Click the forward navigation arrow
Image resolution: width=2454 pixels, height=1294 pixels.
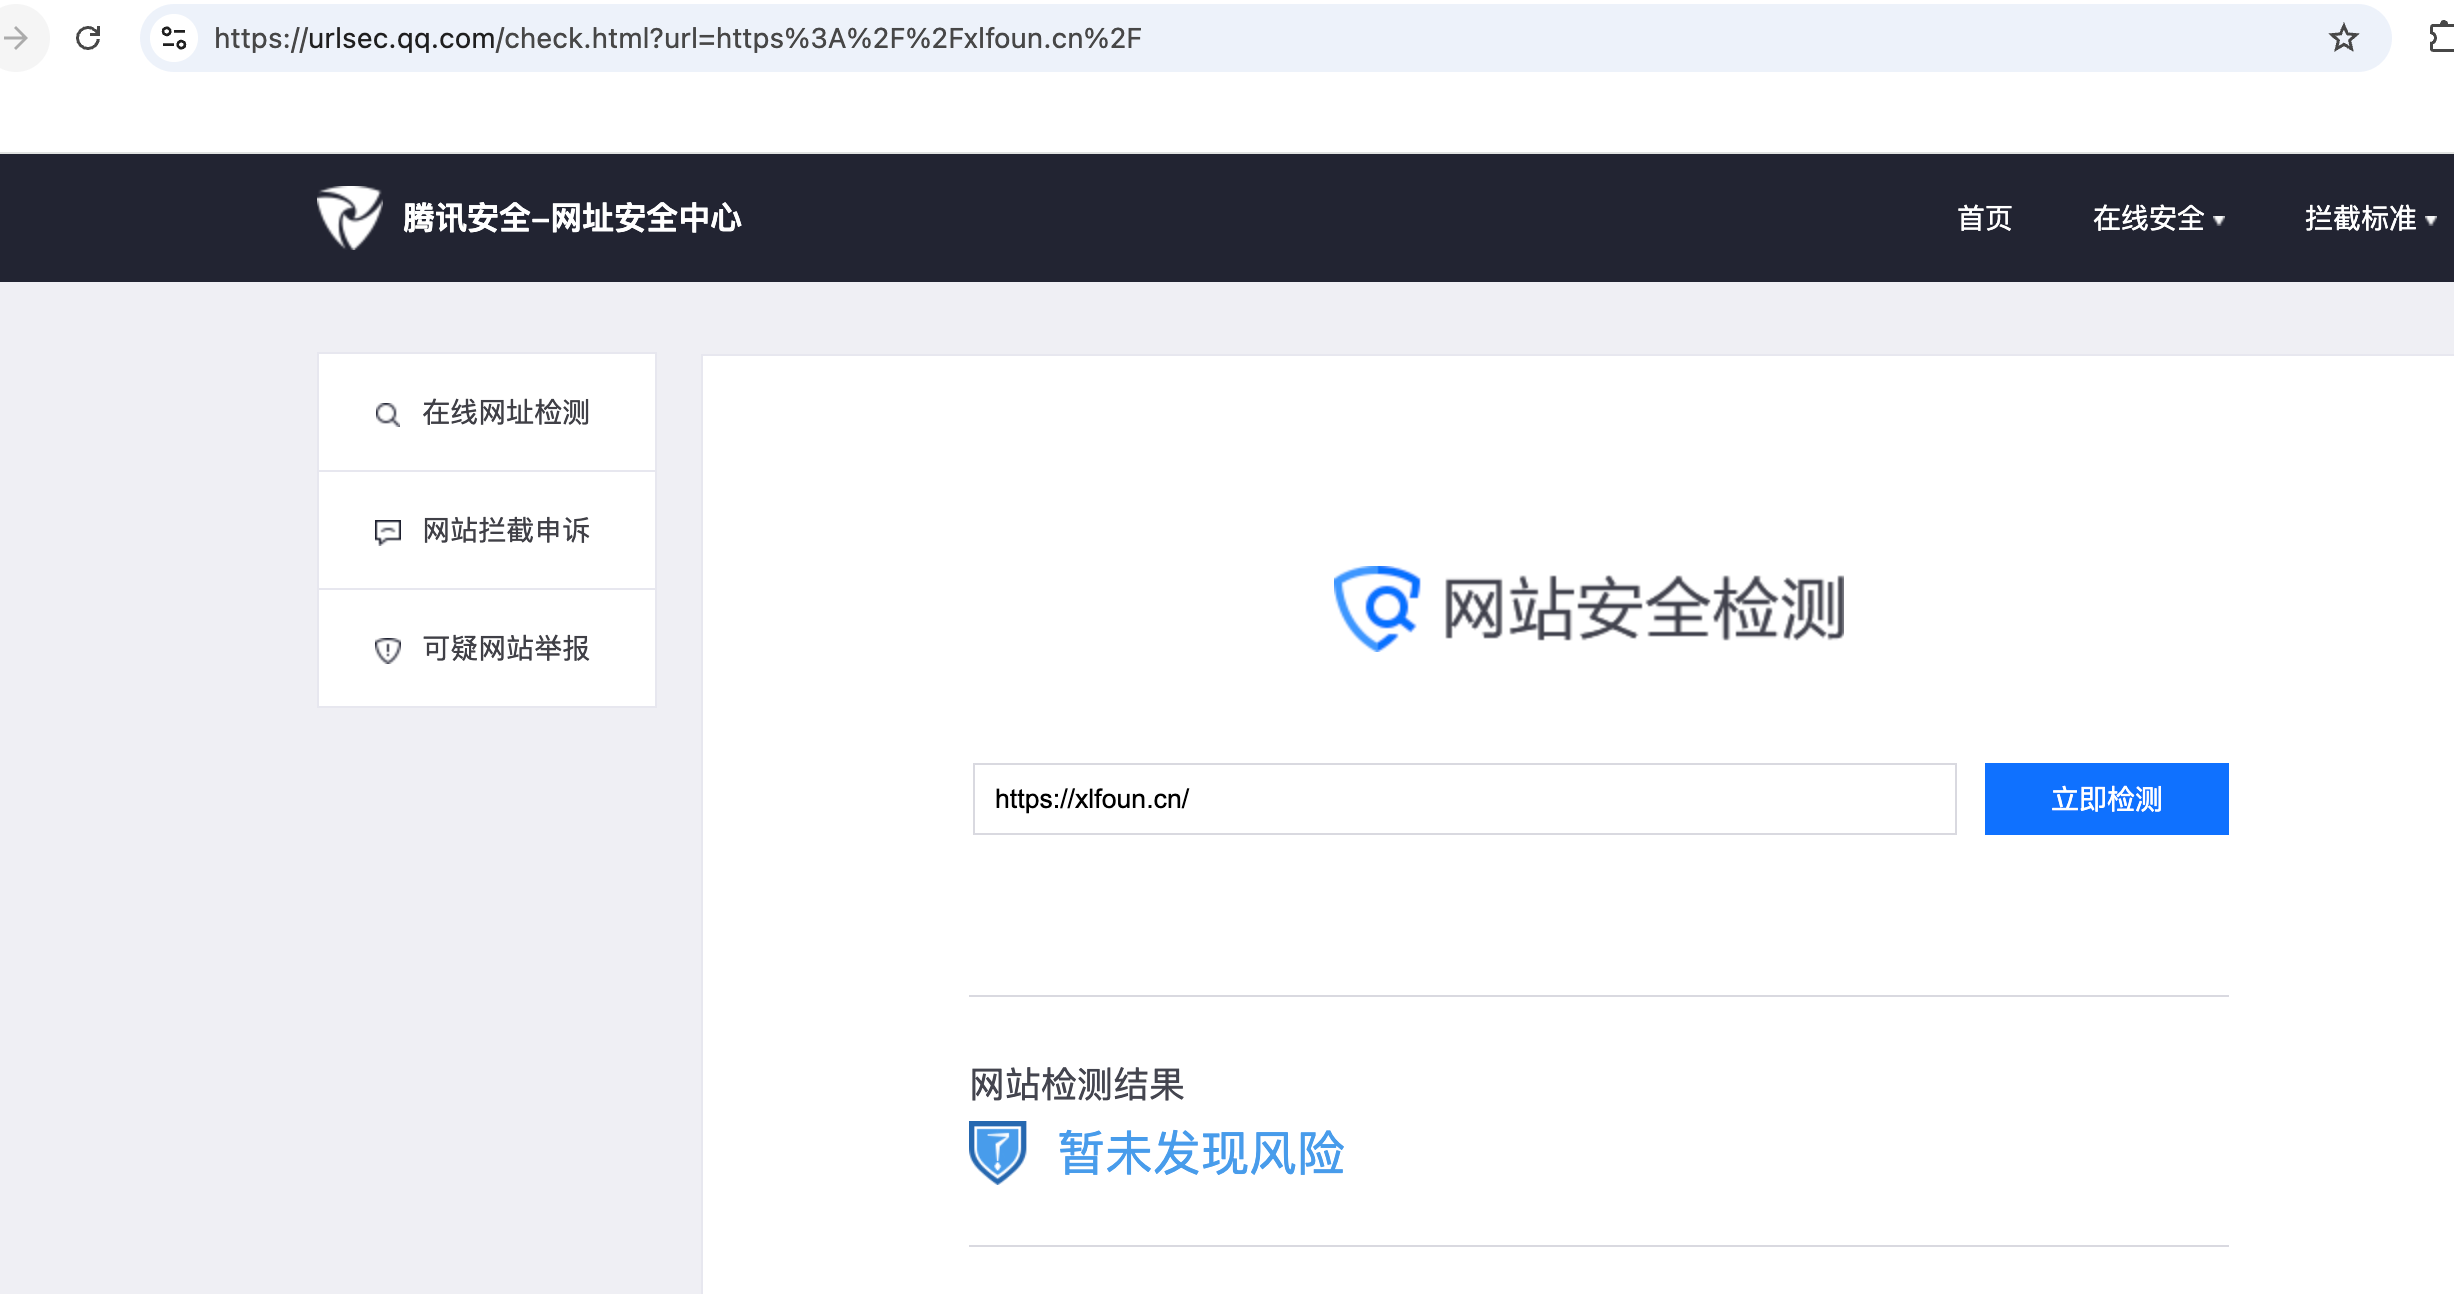point(17,38)
